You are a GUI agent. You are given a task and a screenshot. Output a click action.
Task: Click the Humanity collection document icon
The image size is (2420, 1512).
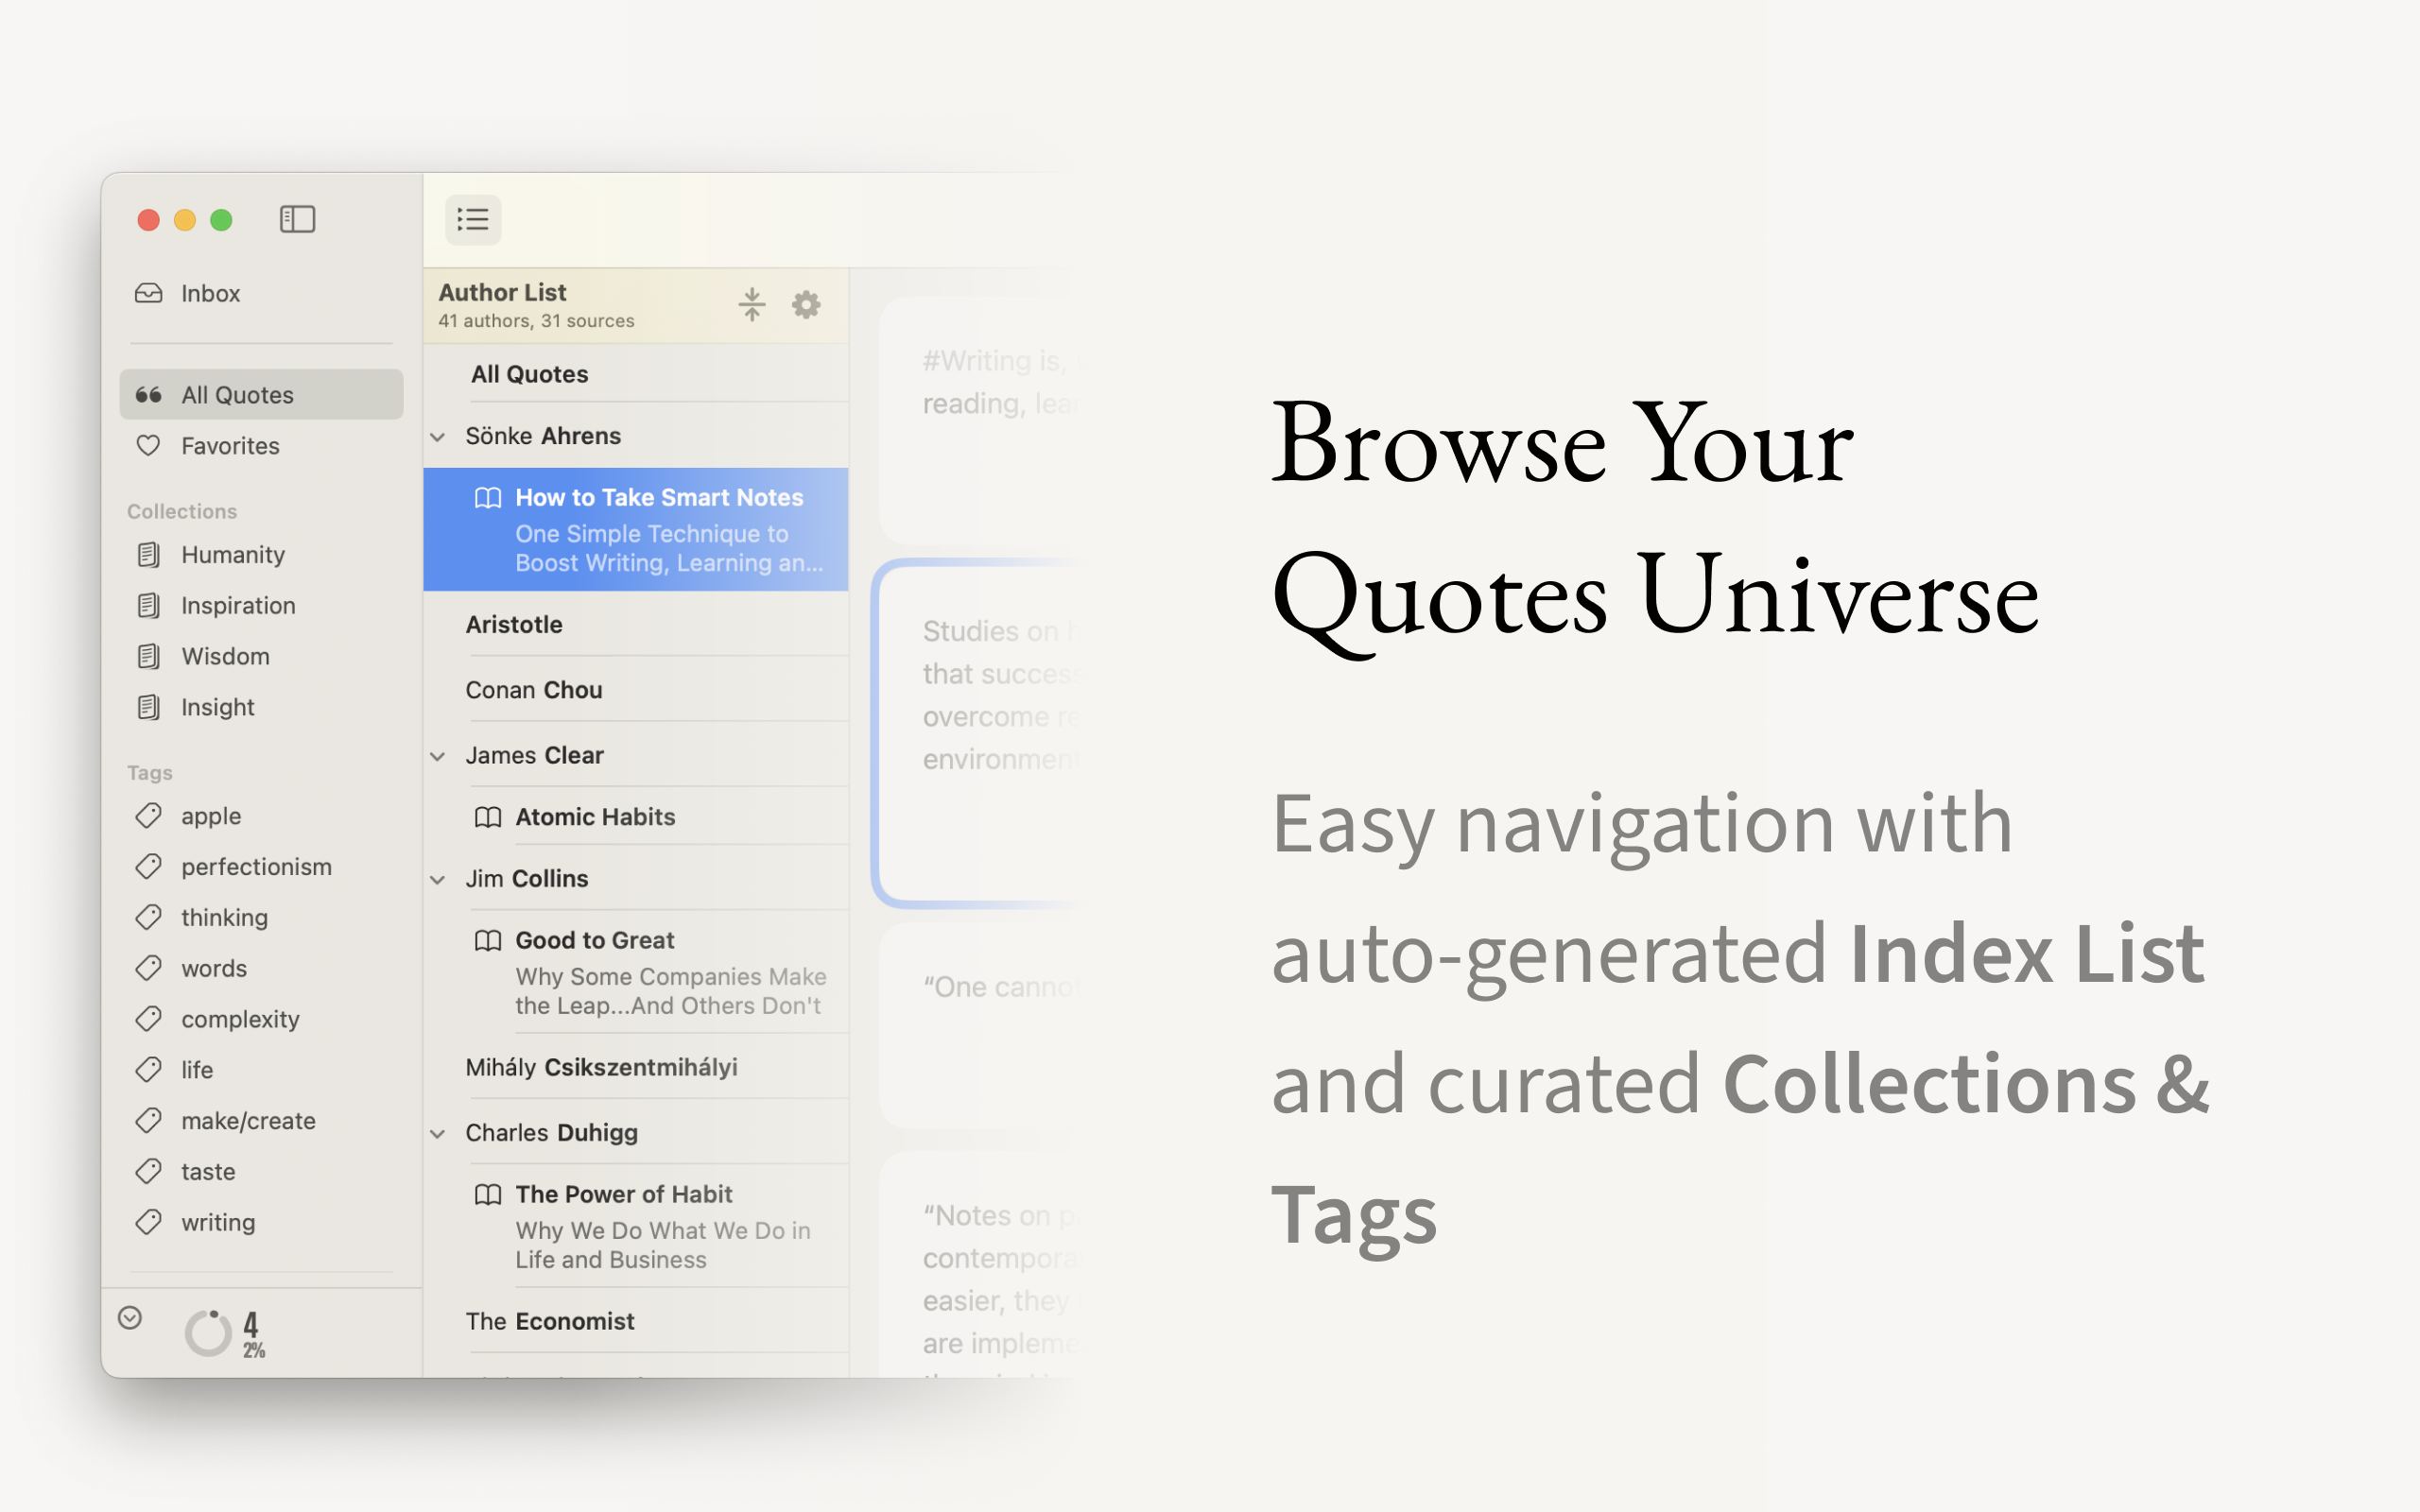(x=149, y=554)
